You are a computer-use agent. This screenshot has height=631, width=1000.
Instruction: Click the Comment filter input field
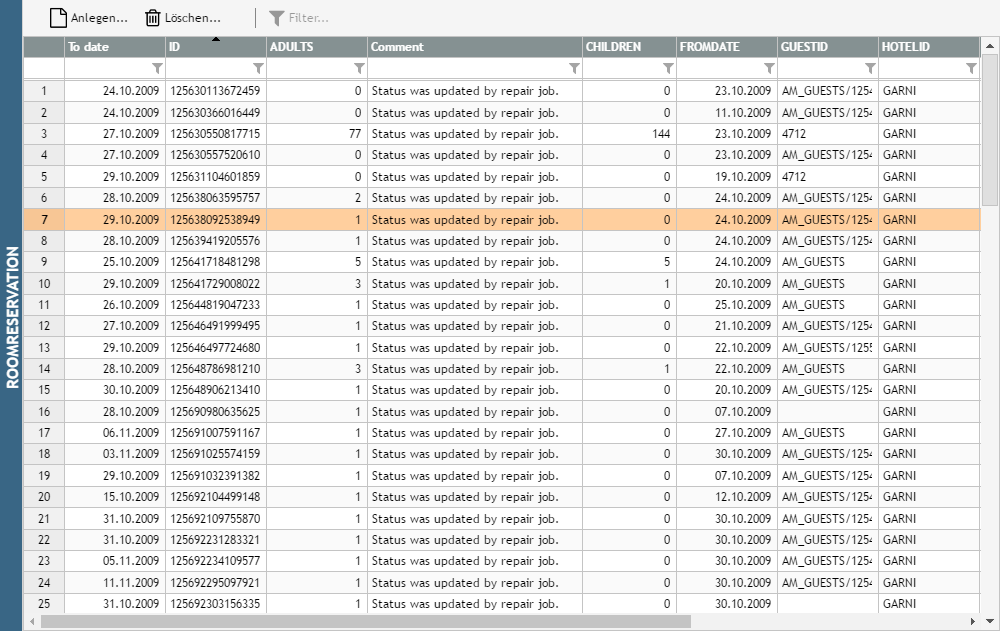466,68
